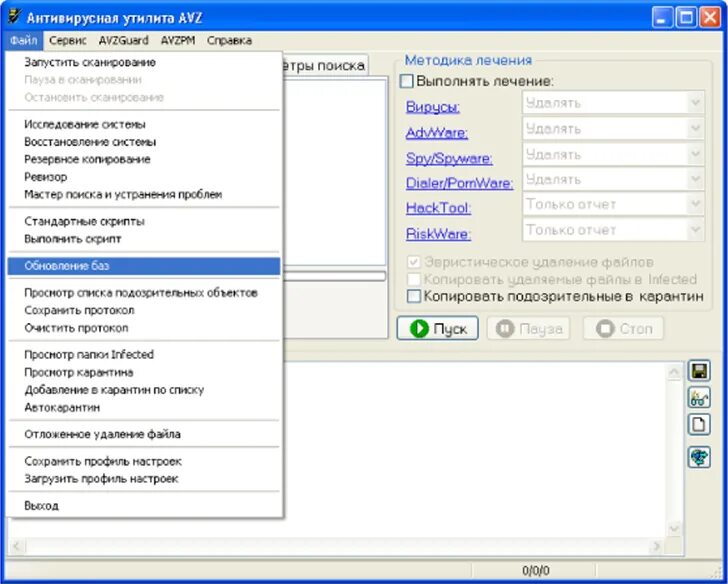Open the Вирусы action dropdown
This screenshot has width=728, height=584.
tap(613, 103)
